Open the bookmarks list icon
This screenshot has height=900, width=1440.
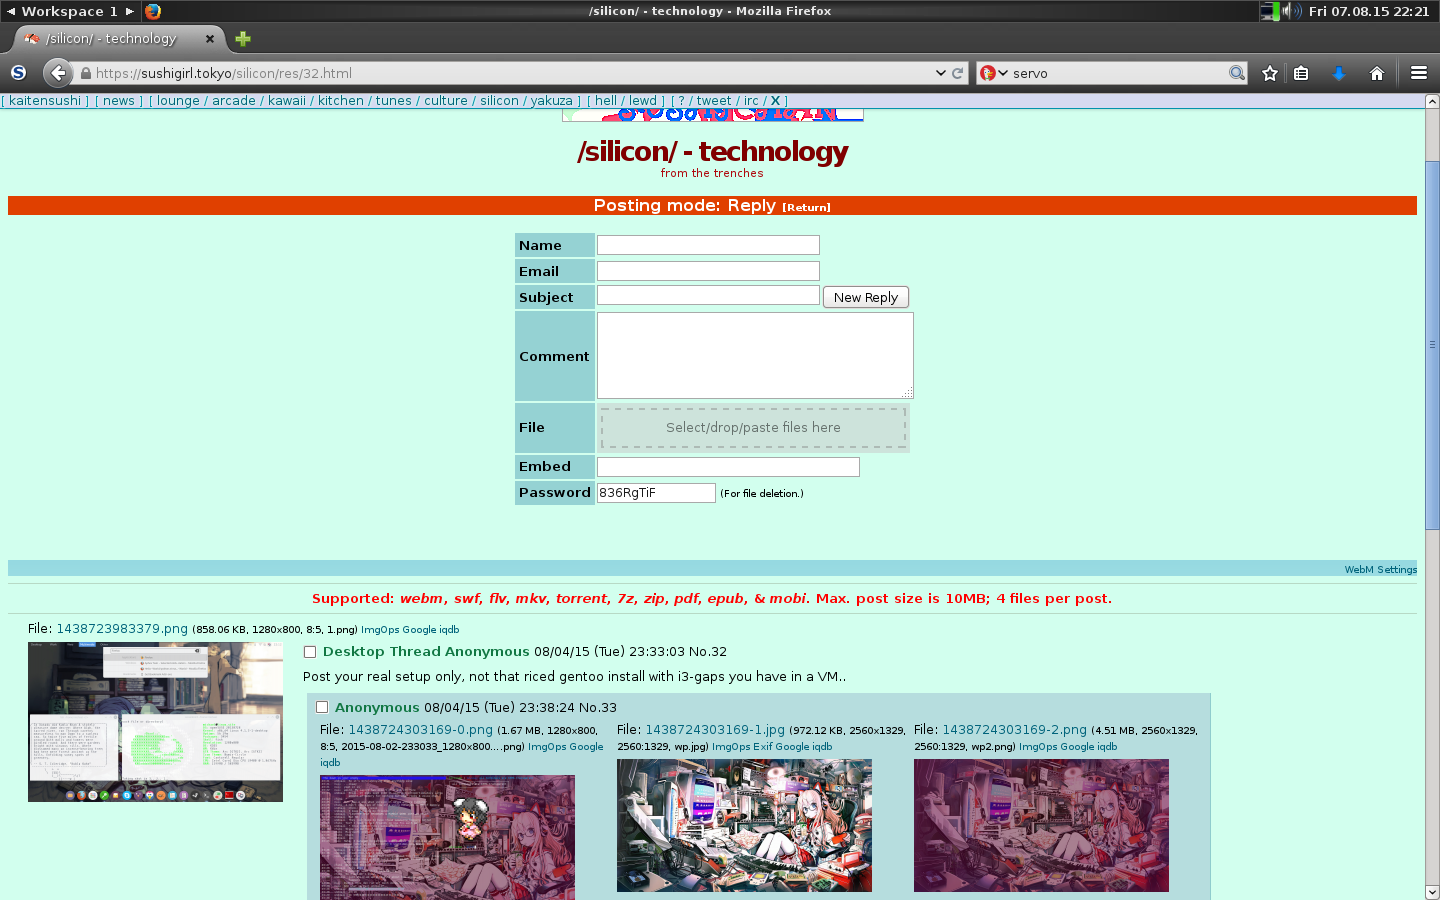1301,73
